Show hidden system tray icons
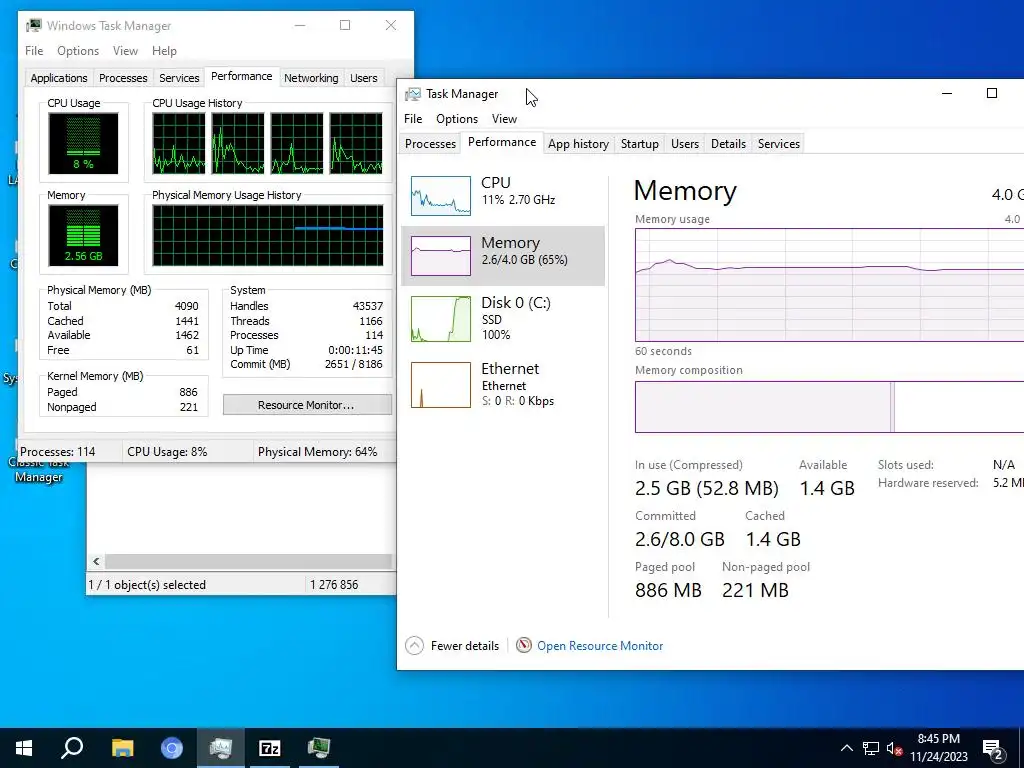Viewport: 1024px width, 768px height. point(846,748)
